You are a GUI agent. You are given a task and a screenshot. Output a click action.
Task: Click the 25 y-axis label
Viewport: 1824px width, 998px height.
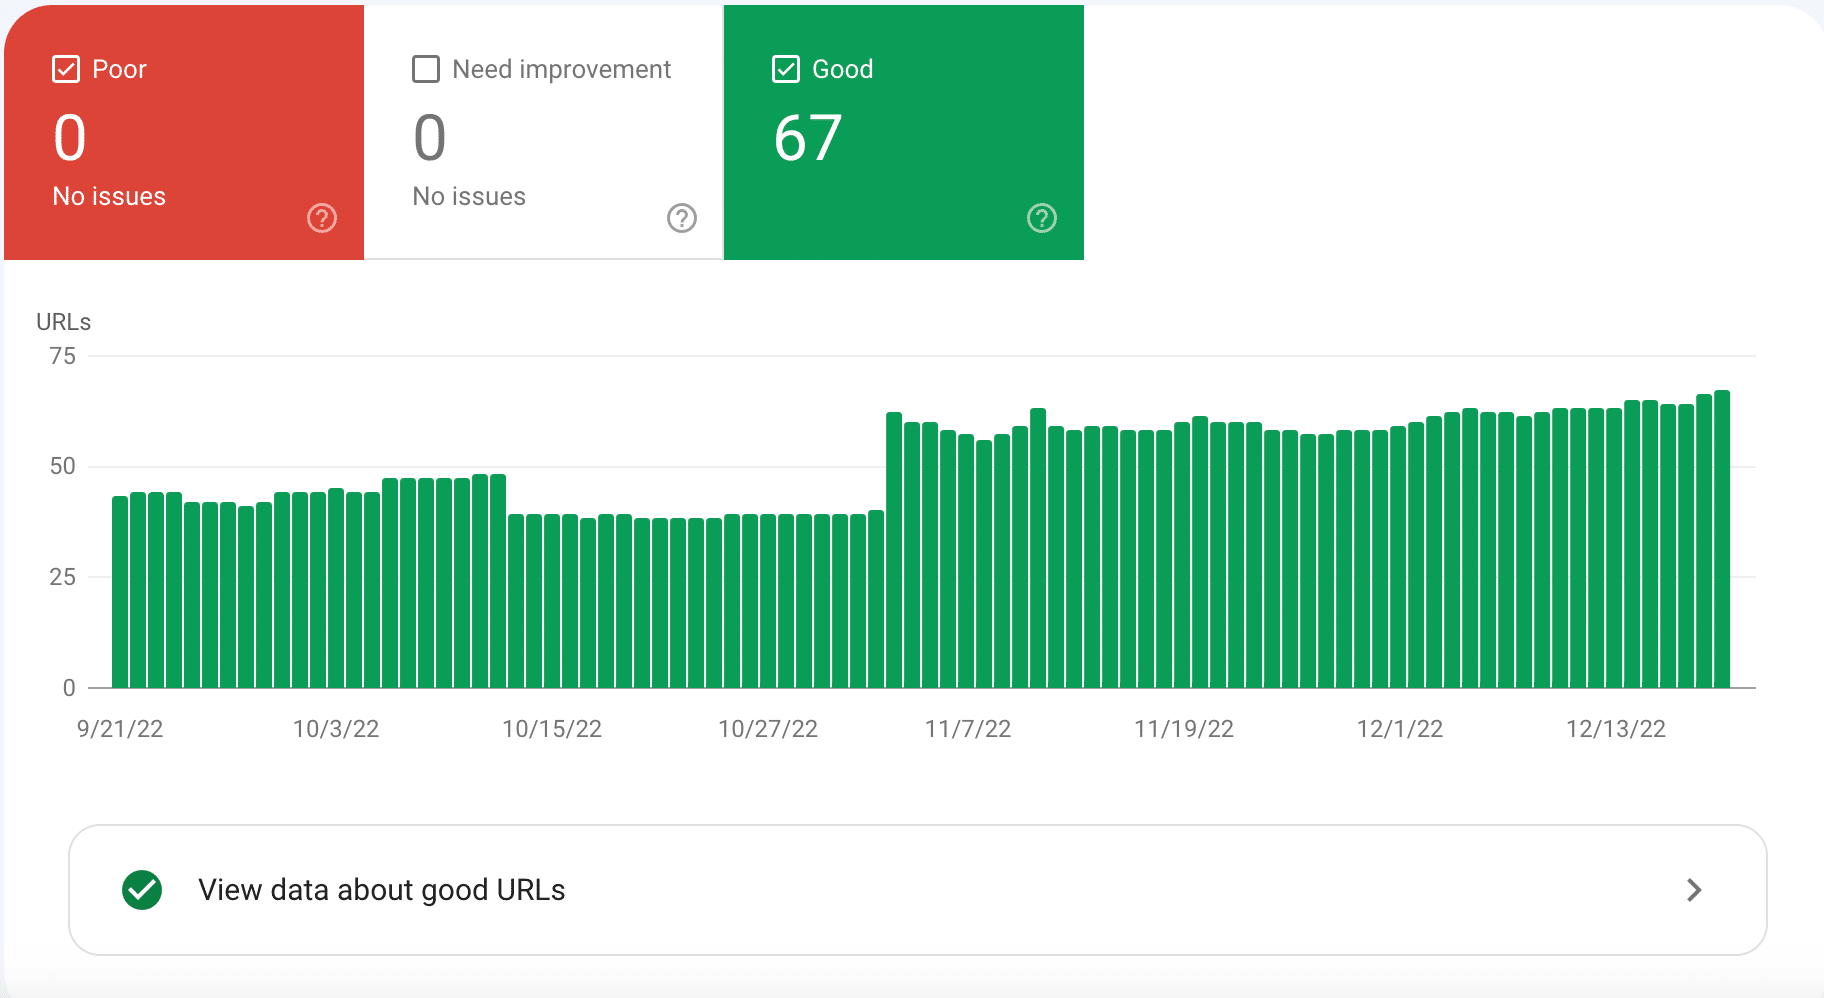pyautogui.click(x=63, y=577)
